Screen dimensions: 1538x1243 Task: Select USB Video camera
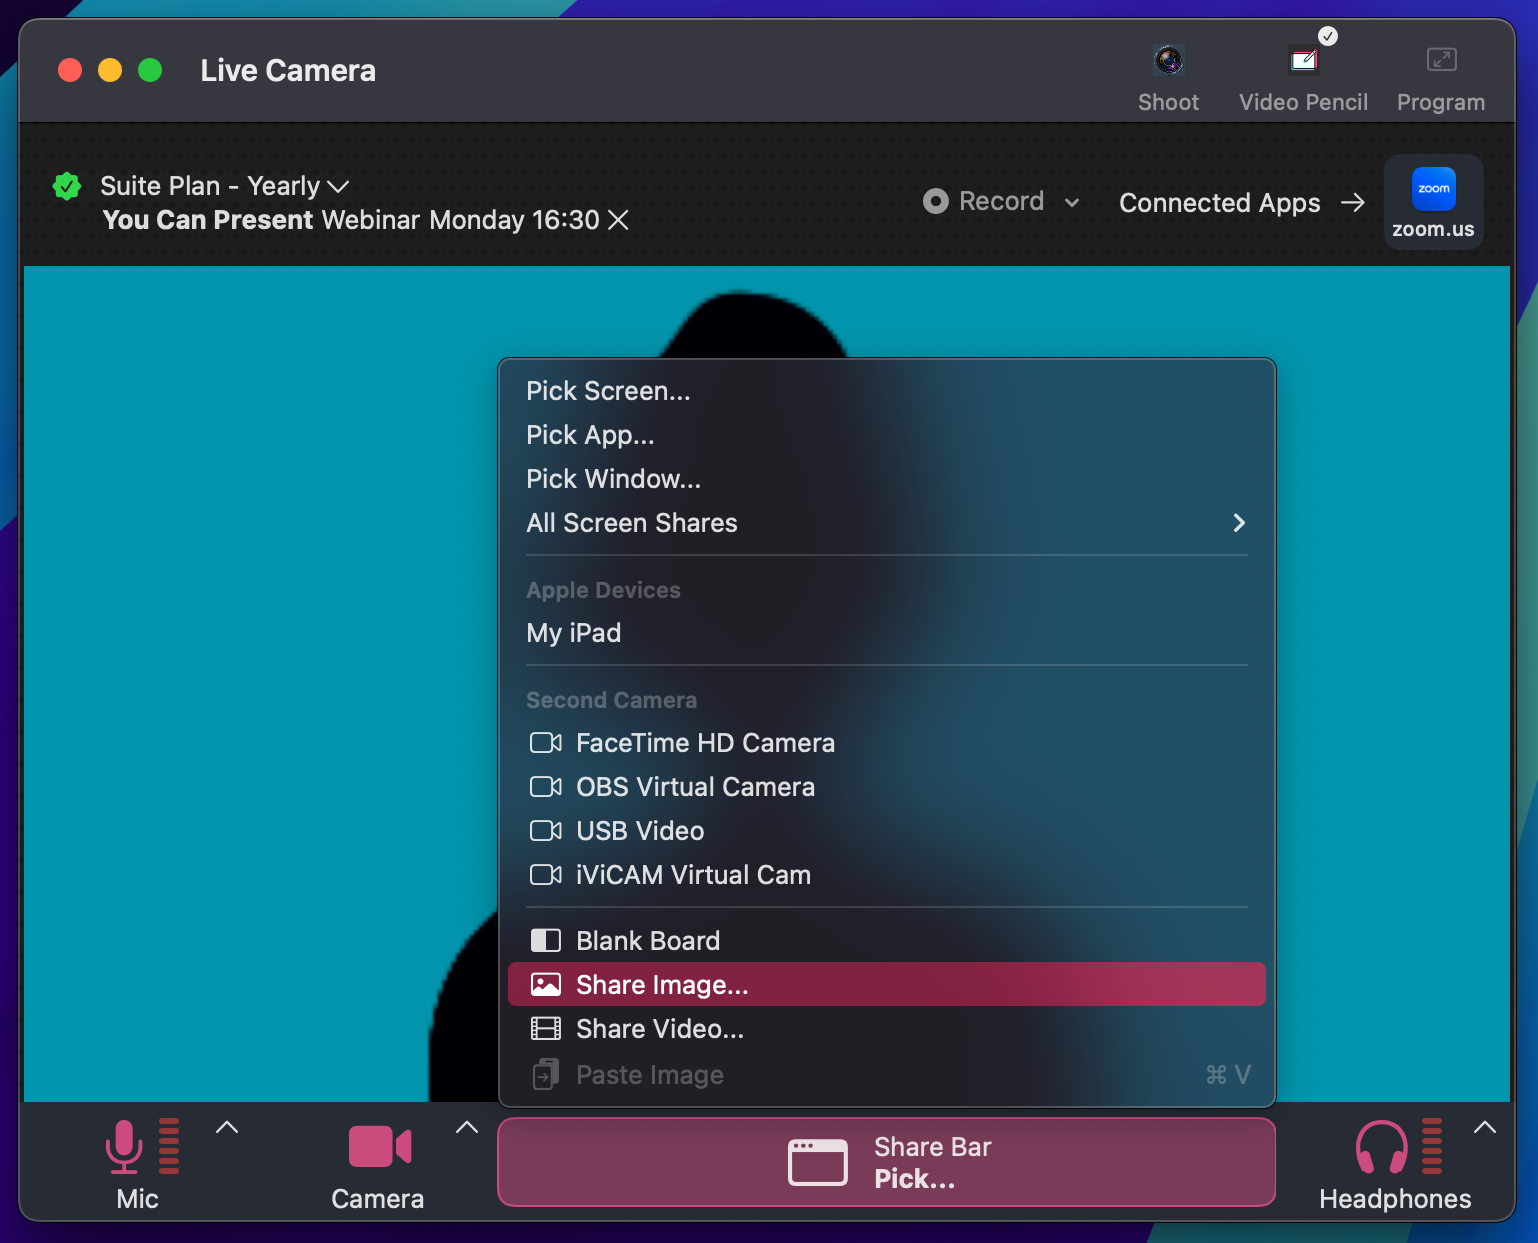click(x=887, y=831)
